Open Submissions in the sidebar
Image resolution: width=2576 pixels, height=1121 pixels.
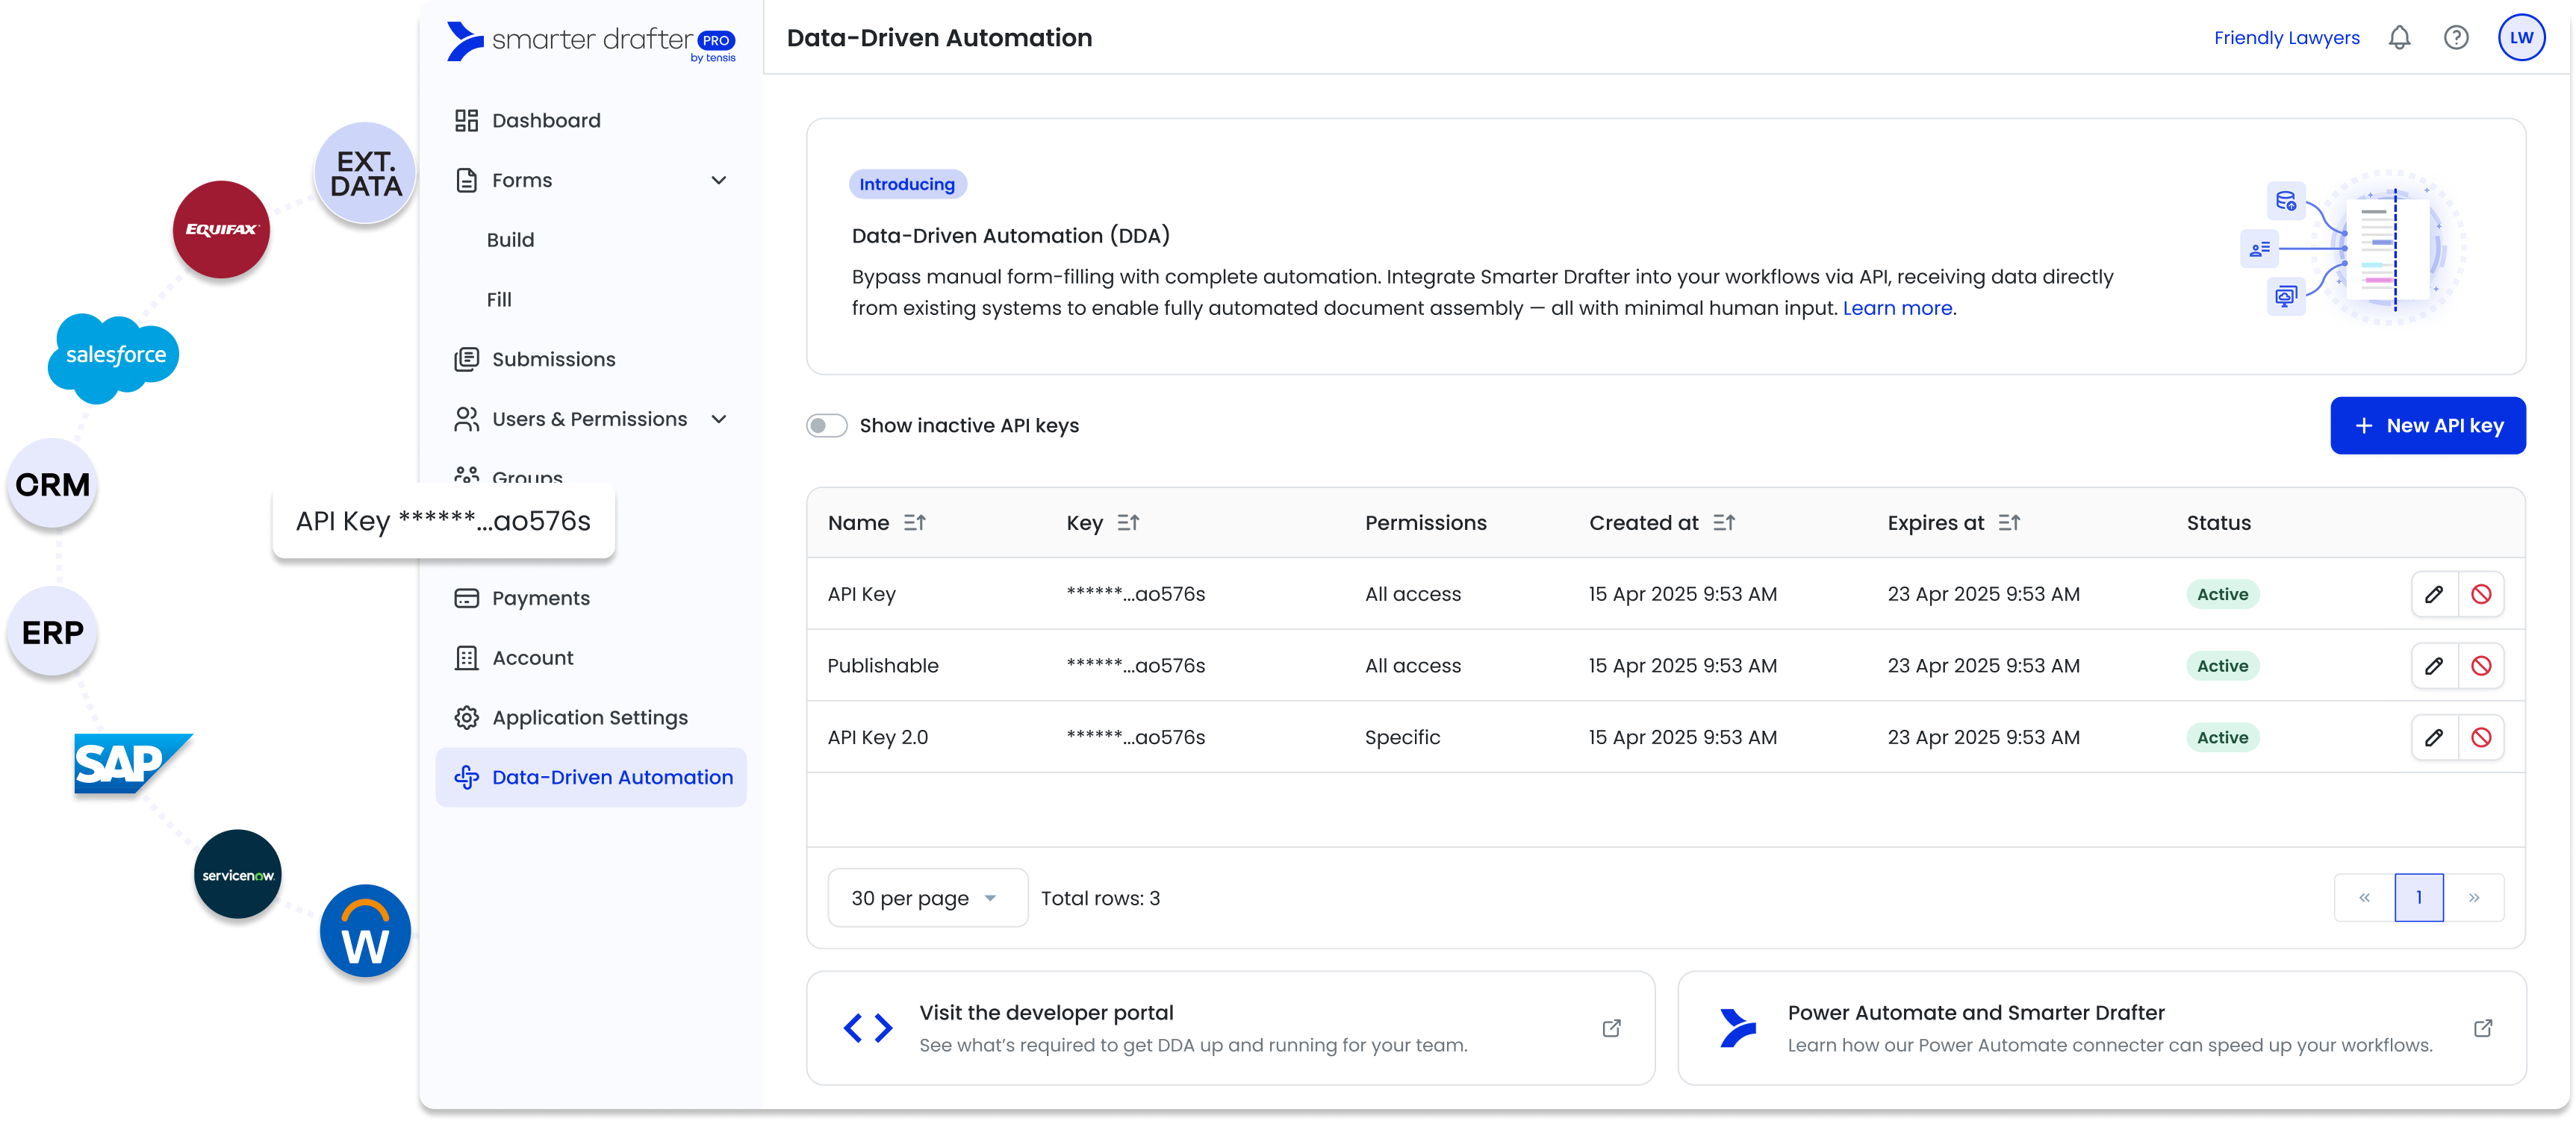click(553, 360)
